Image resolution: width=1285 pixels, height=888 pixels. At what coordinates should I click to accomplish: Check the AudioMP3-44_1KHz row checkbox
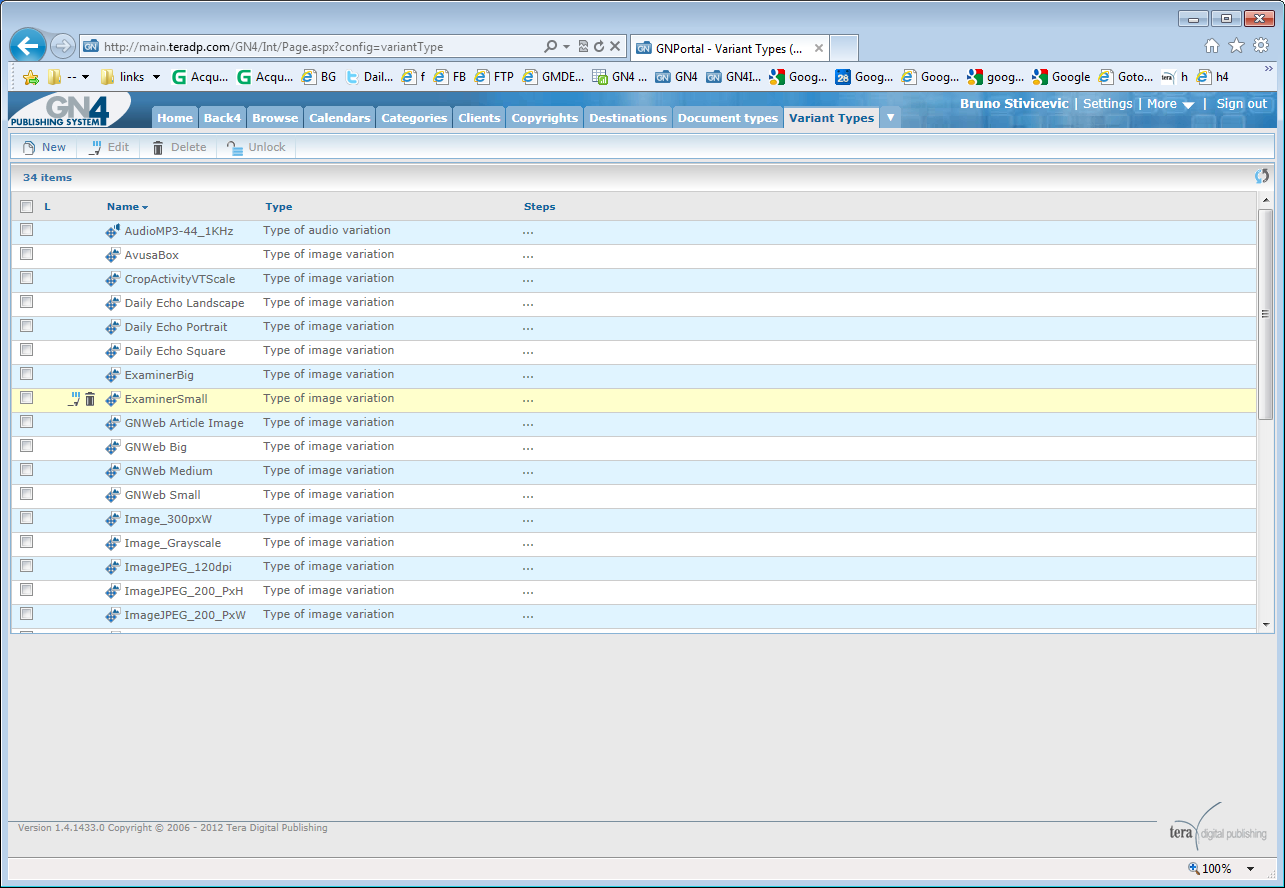[27, 230]
